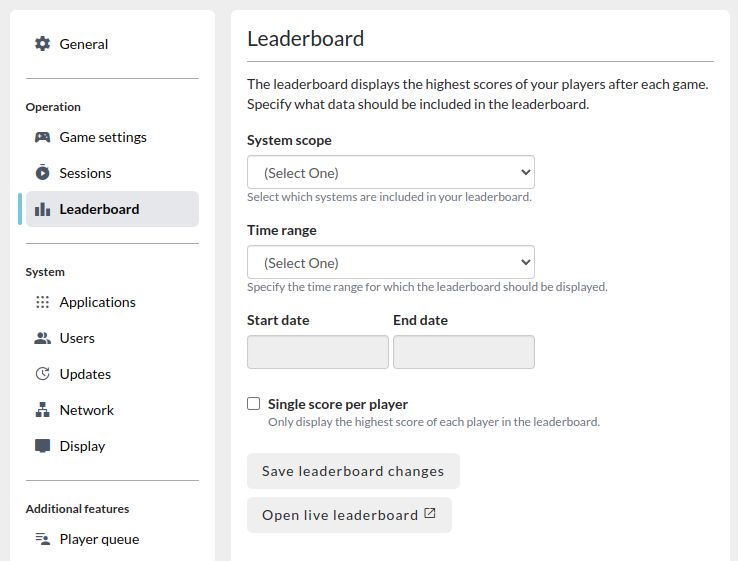
Task: Click the Game settings gamepad icon
Action: click(42, 137)
